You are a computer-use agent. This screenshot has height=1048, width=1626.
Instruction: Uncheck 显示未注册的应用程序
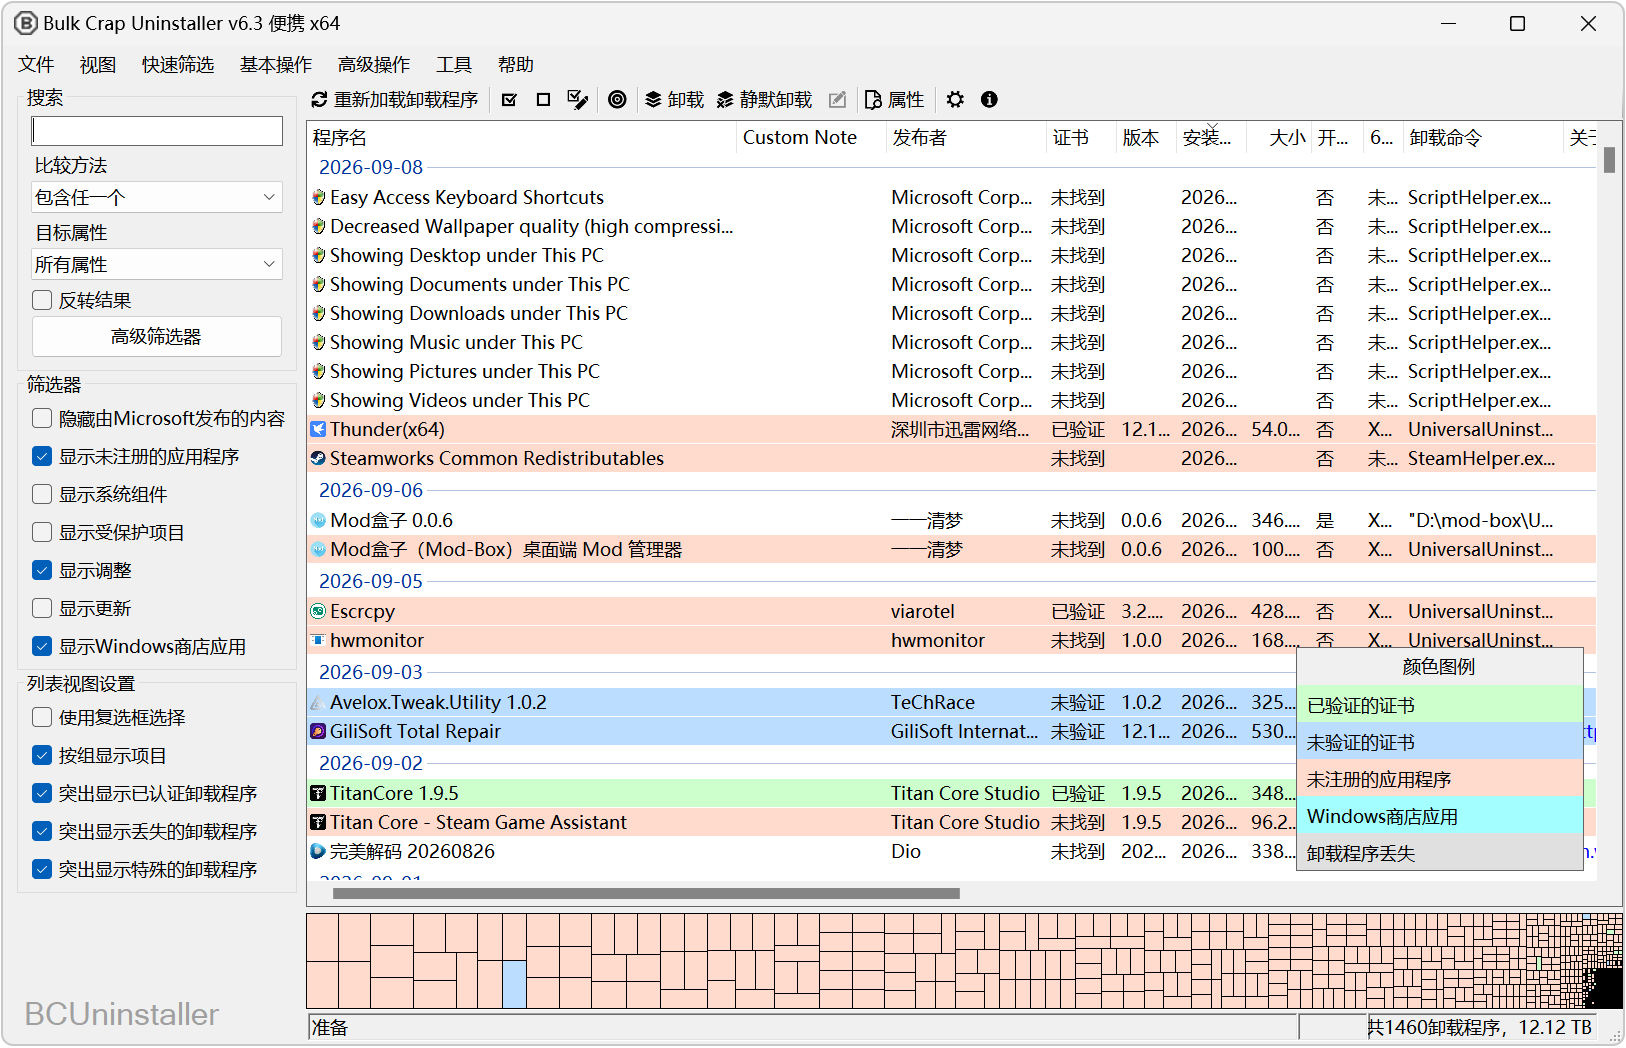click(x=42, y=457)
